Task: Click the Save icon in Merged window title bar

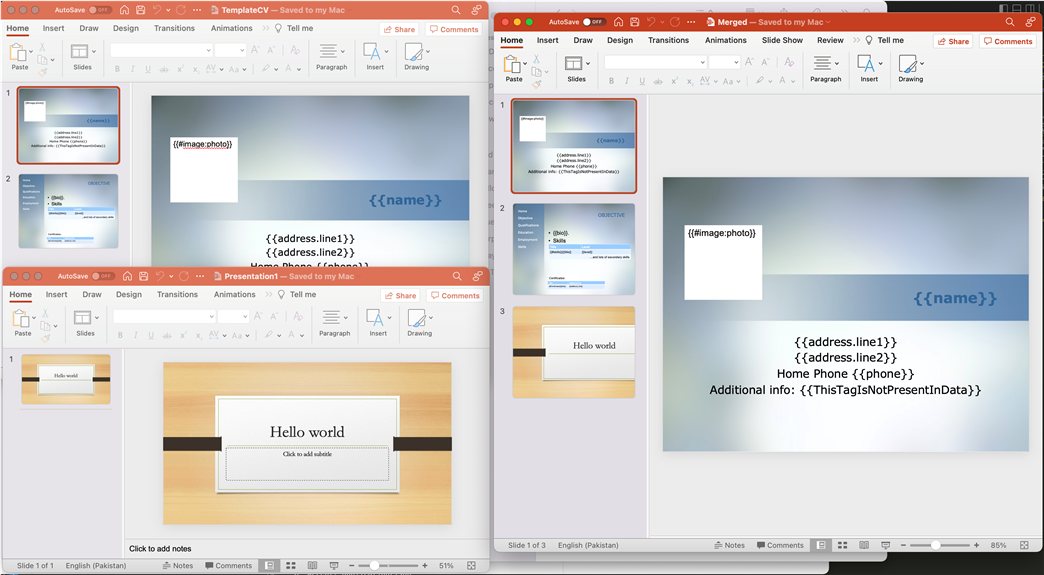Action: click(635, 22)
